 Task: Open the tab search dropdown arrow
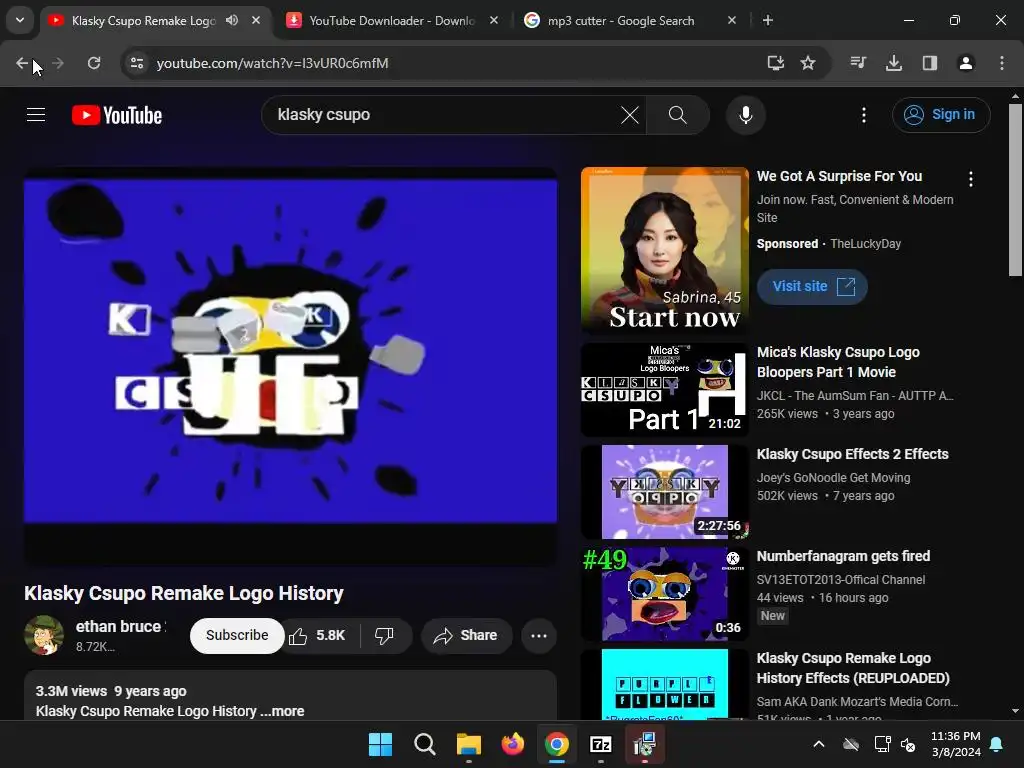[20, 20]
